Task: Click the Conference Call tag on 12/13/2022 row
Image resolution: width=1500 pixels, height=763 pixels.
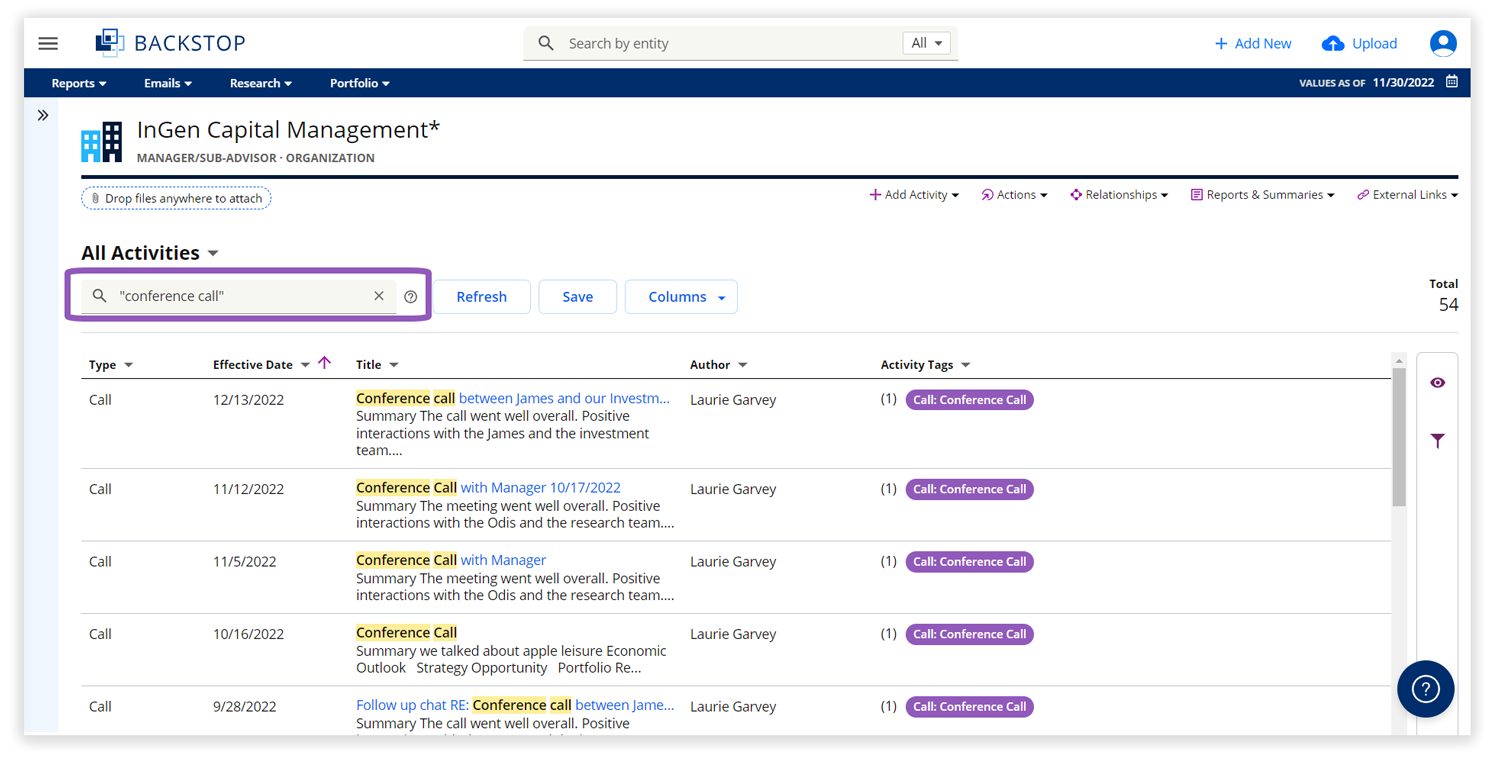Action: (x=969, y=400)
